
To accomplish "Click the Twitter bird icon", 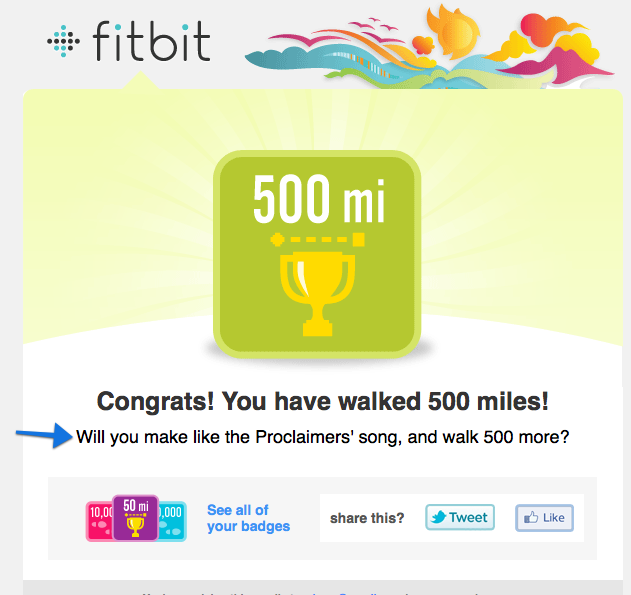I will tap(439, 517).
